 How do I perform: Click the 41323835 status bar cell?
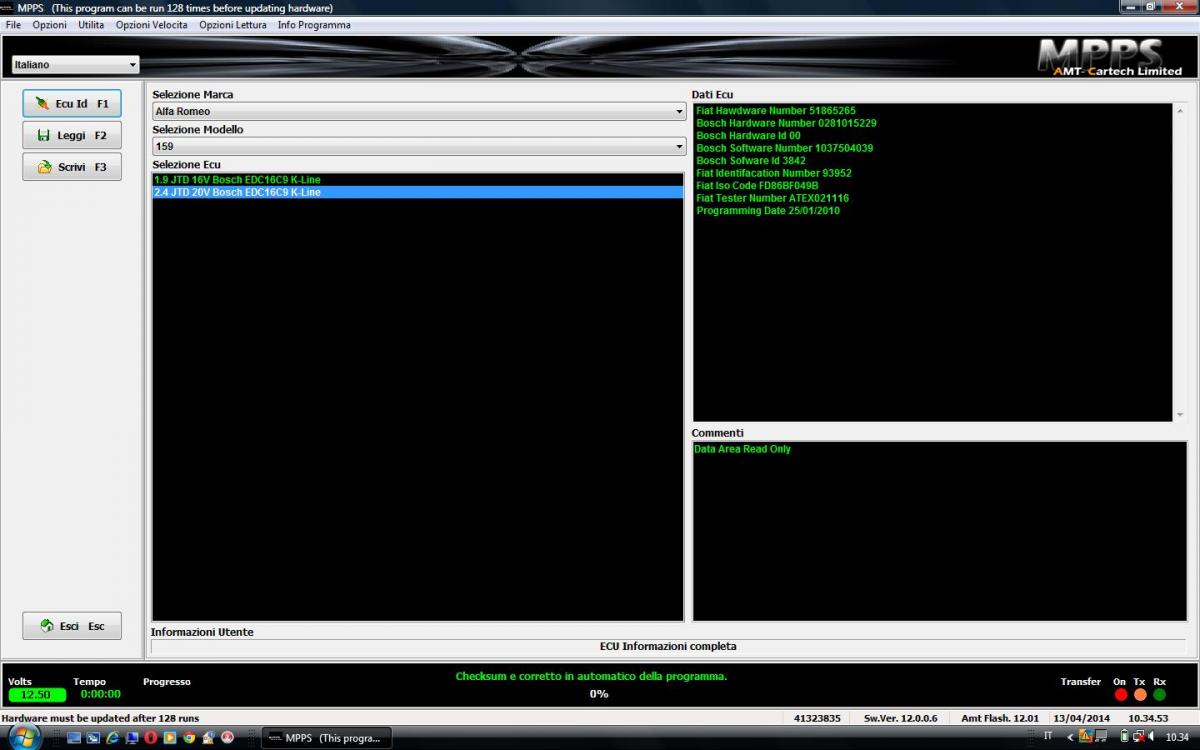point(817,719)
